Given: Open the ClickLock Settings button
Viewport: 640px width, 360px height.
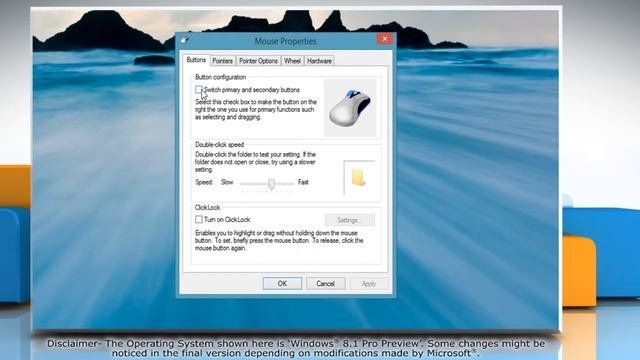Looking at the screenshot, I should pos(350,220).
